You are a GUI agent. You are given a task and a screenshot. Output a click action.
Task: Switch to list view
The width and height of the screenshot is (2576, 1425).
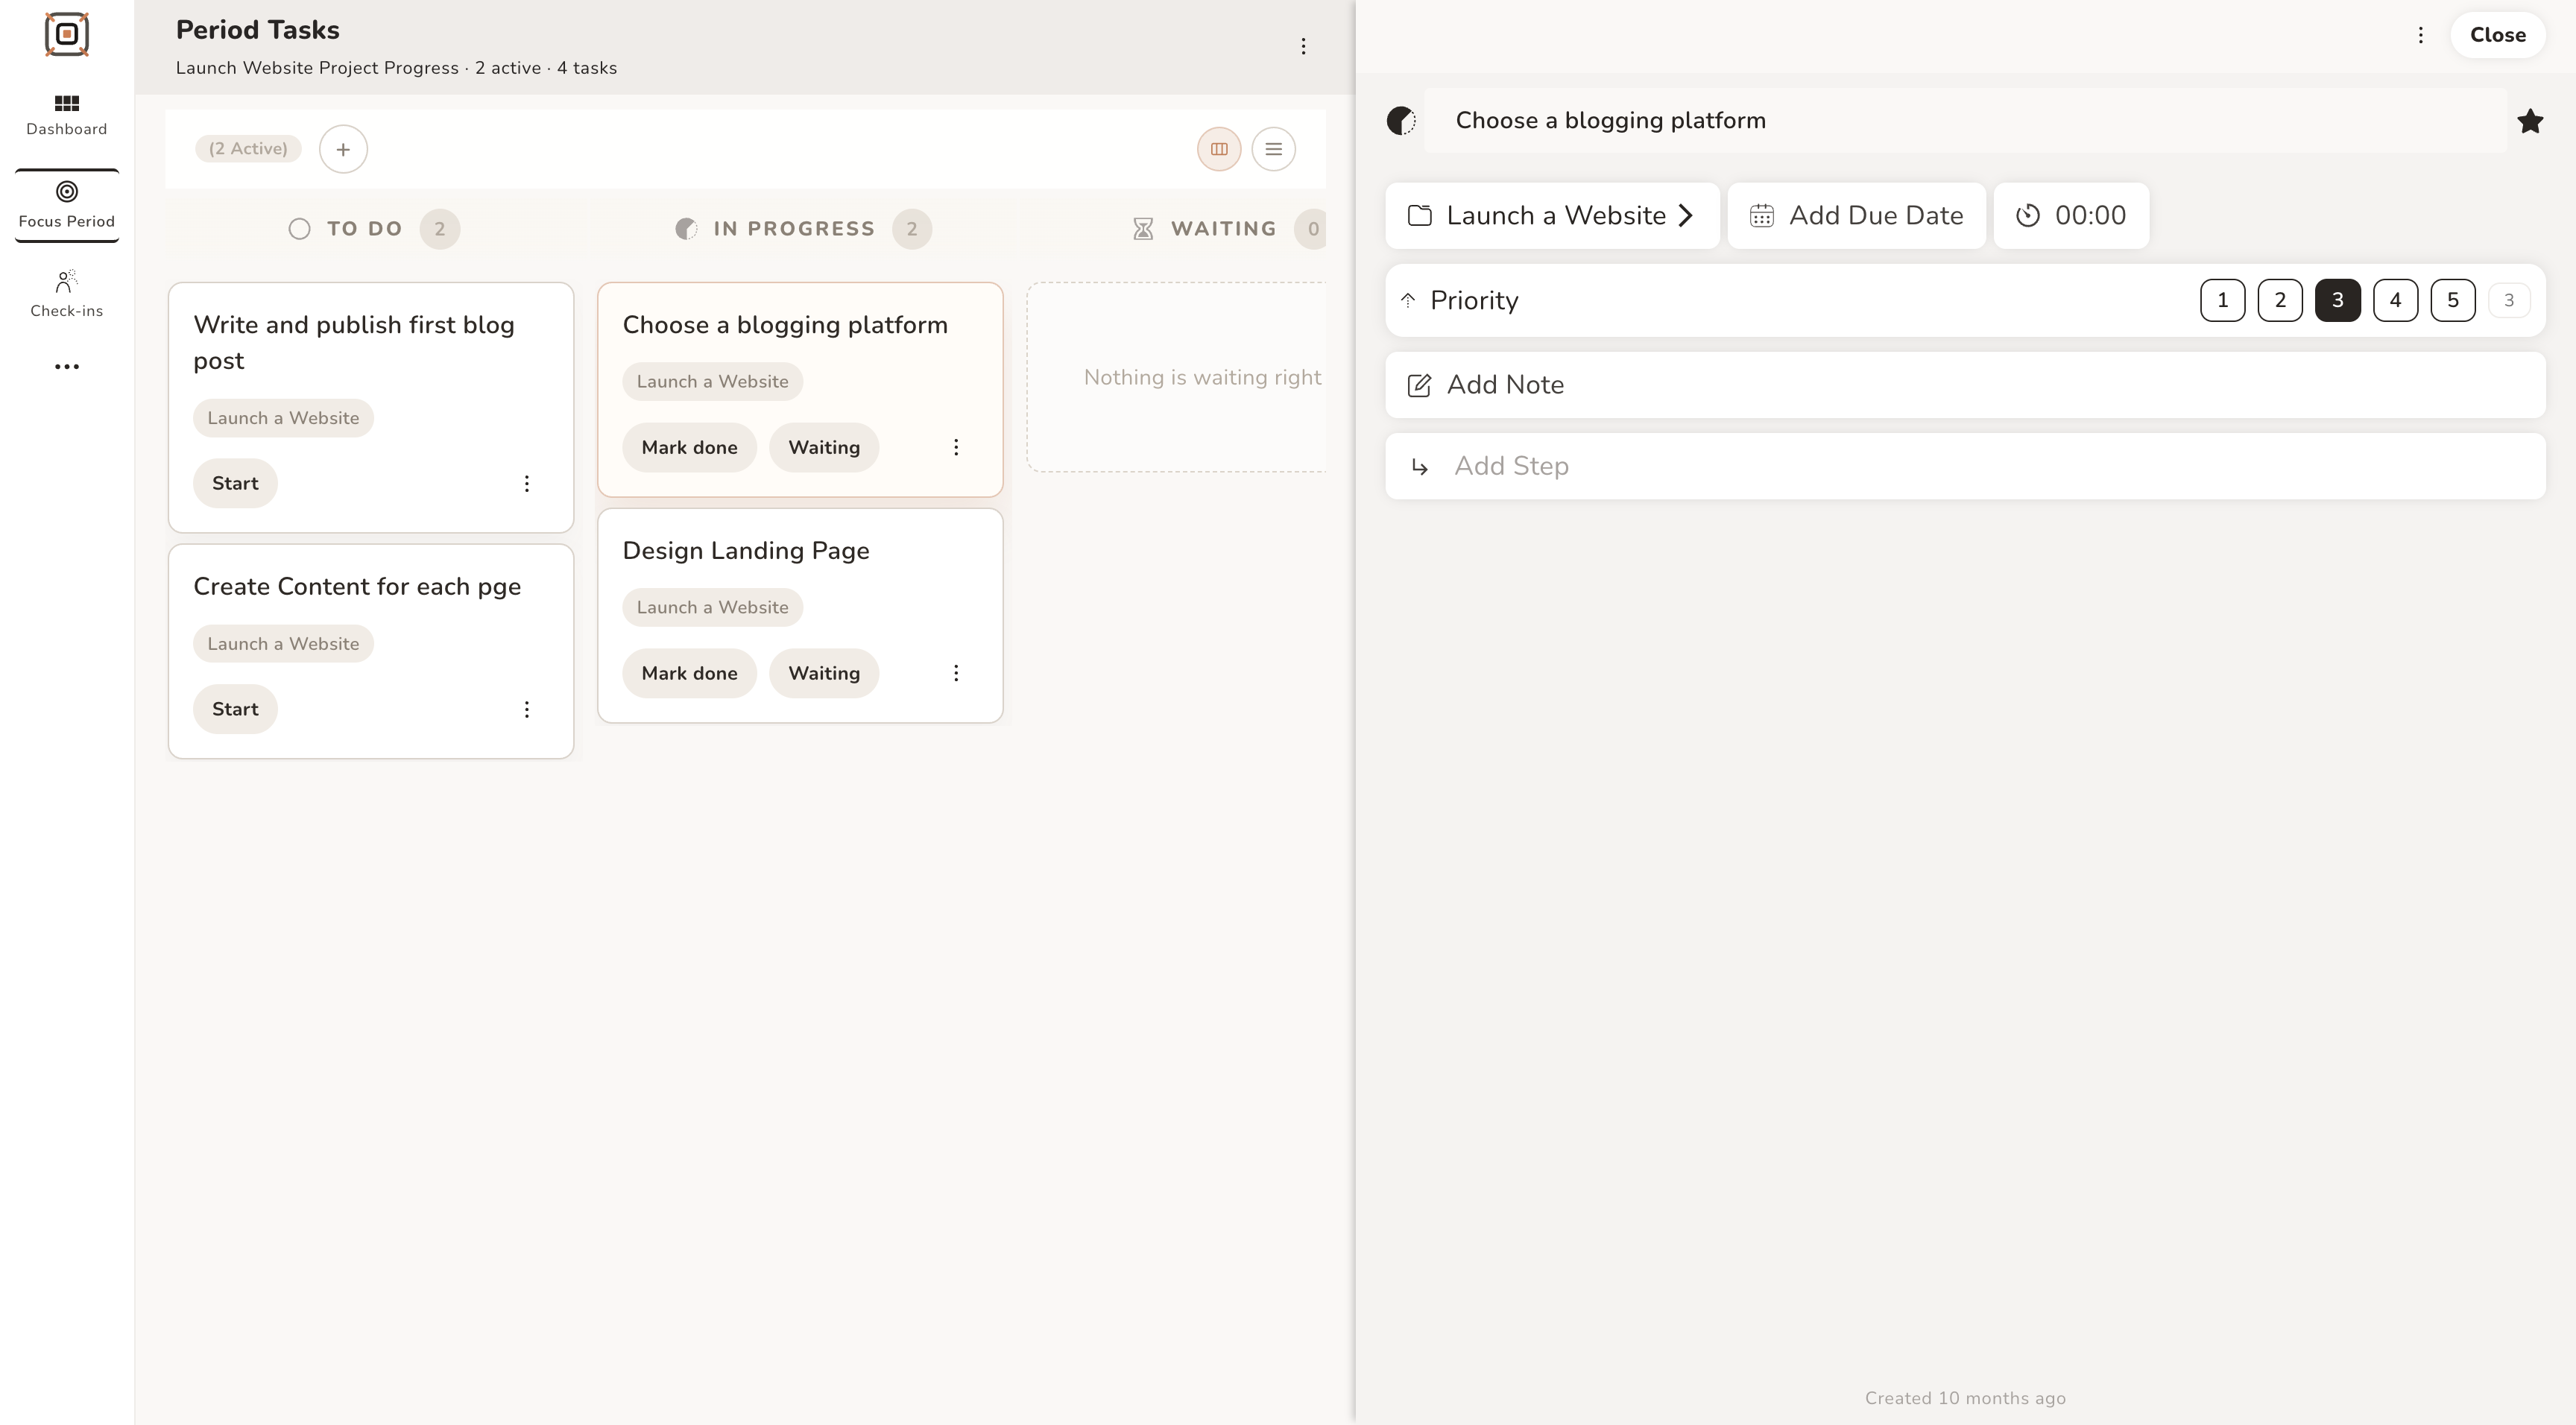[x=1273, y=149]
